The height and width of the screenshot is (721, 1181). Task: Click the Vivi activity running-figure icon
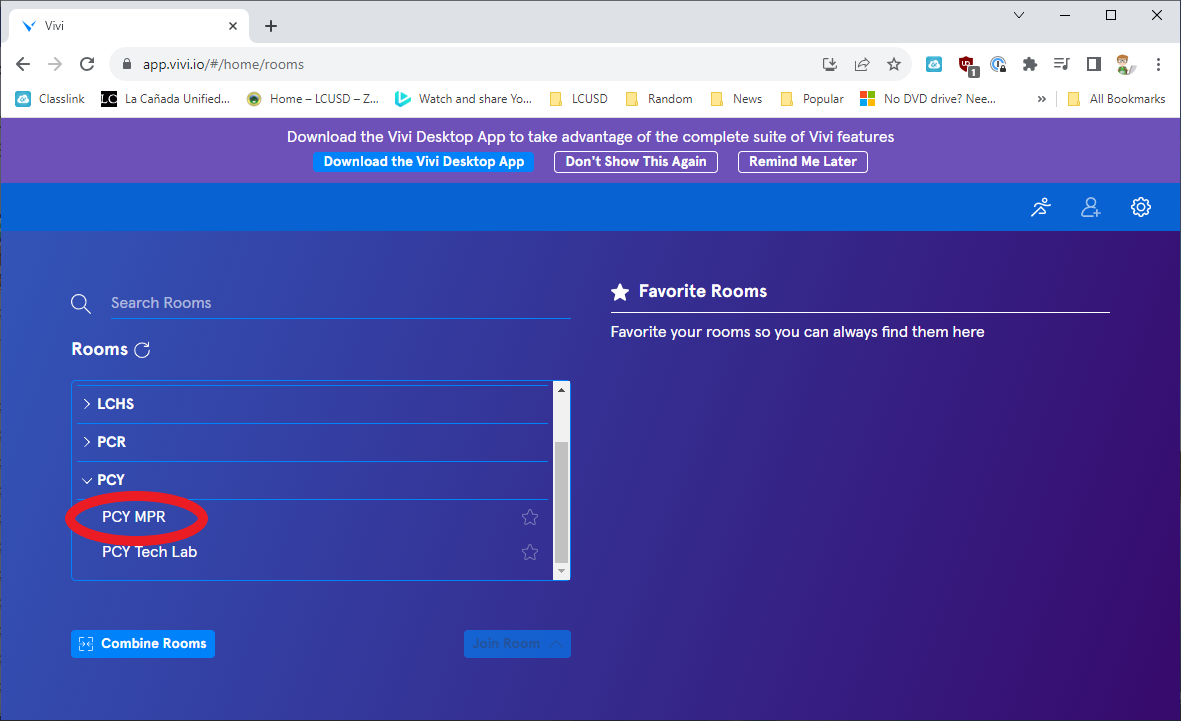click(1041, 207)
